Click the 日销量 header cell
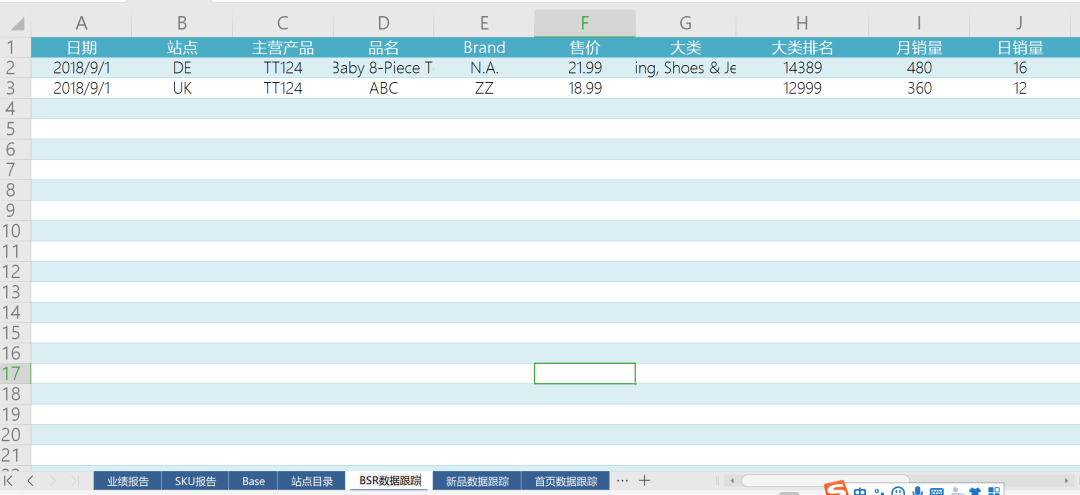Viewport: 1080px width, 495px height. [1020, 48]
